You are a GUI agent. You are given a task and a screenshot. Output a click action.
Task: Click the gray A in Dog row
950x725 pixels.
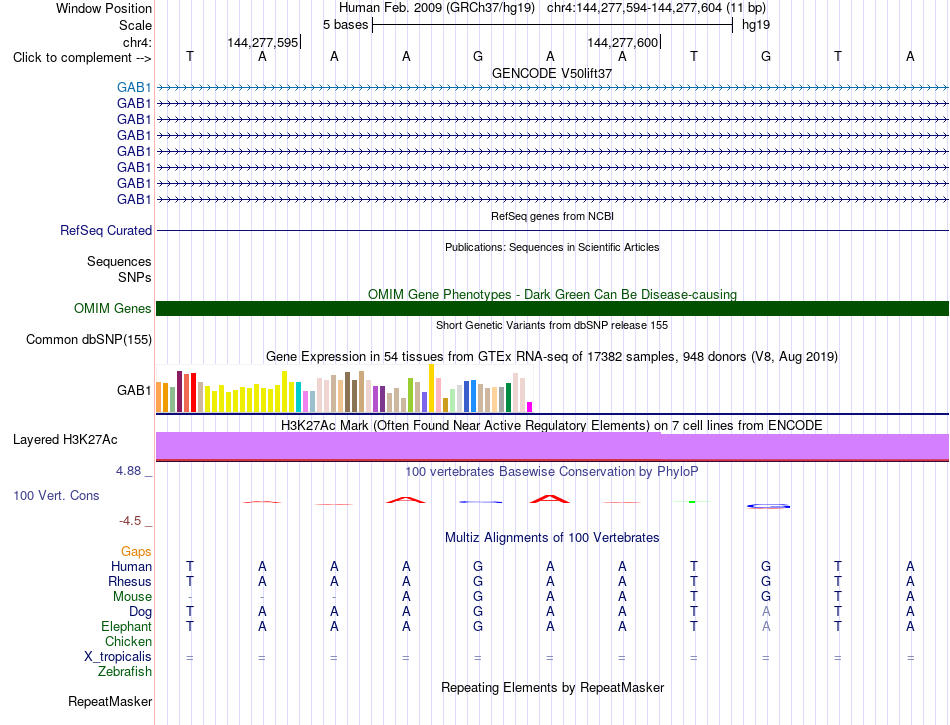coord(766,612)
